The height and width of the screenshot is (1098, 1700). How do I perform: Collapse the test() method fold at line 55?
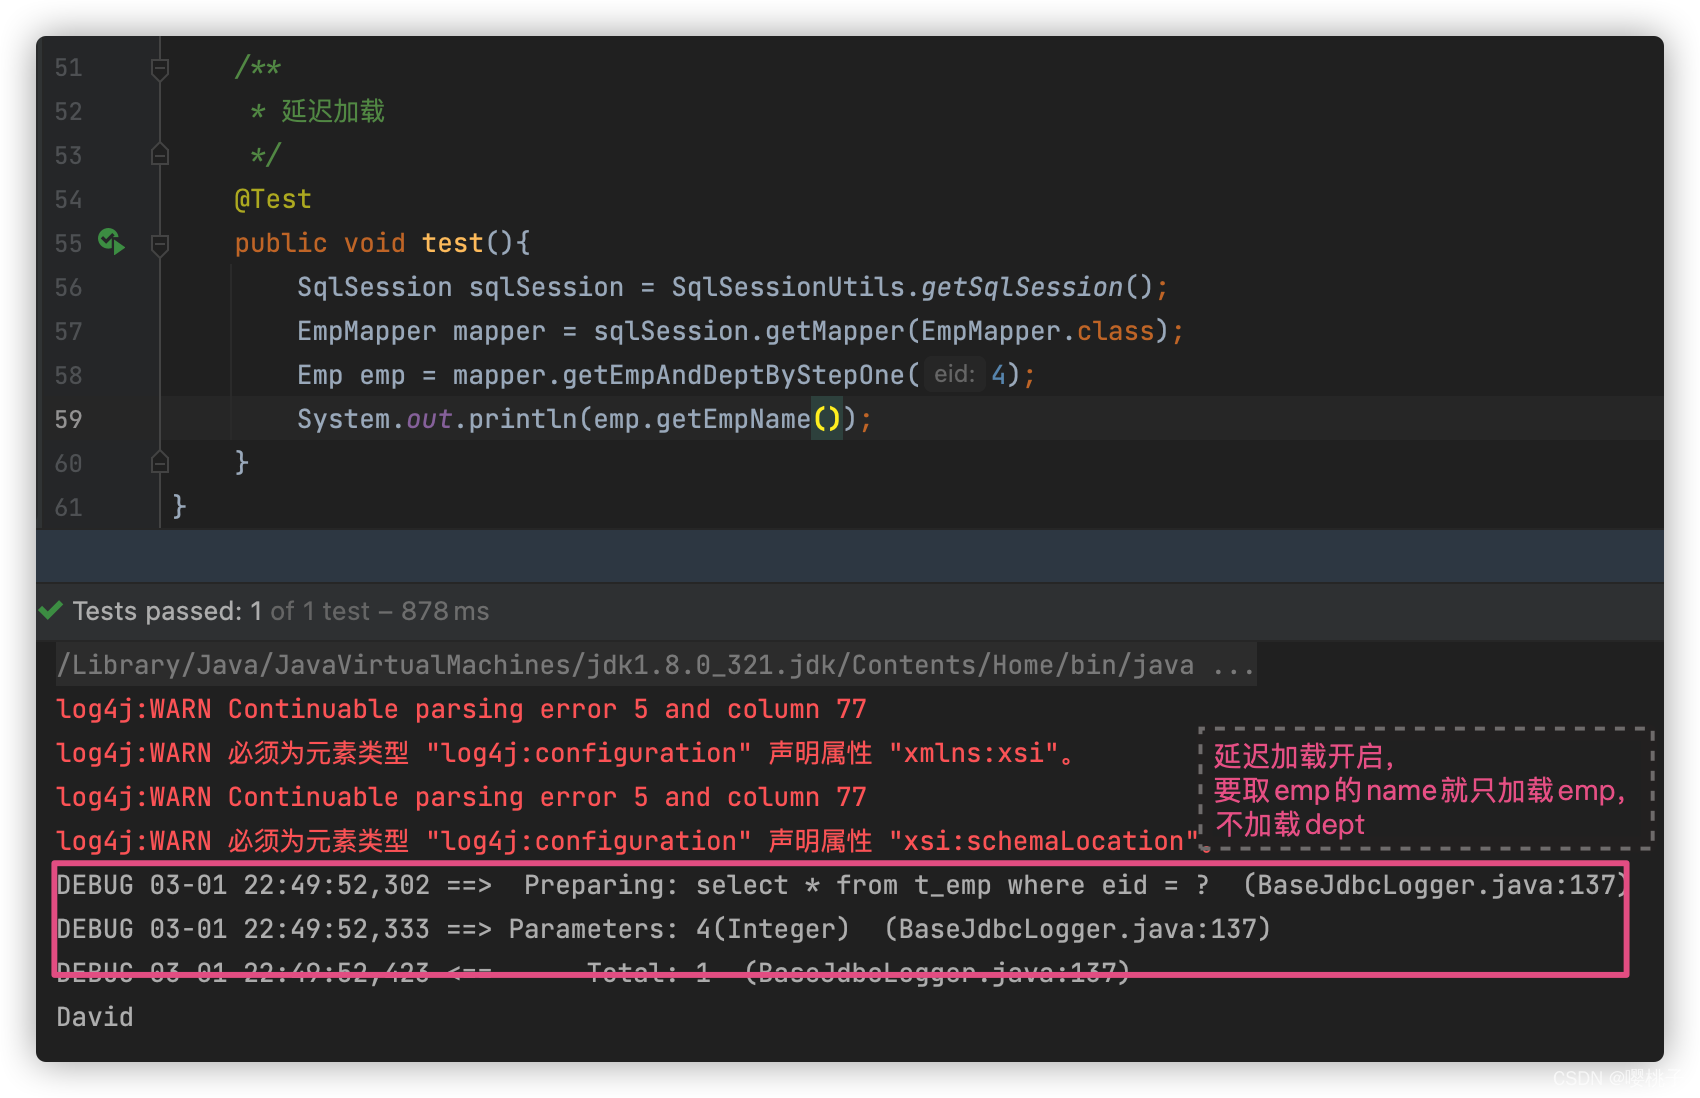tap(159, 243)
